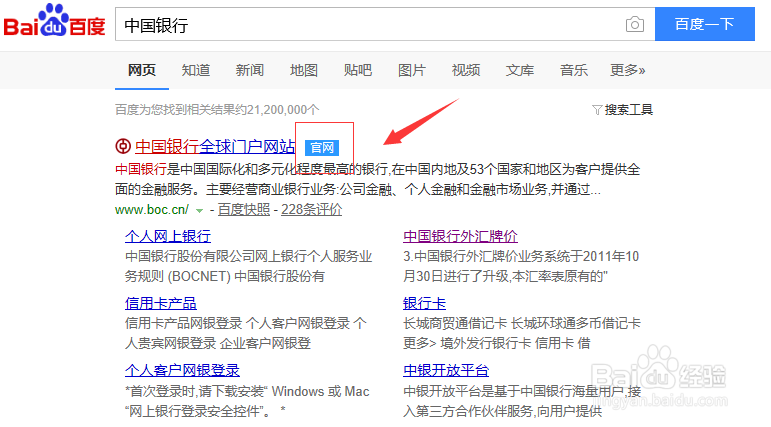Open image search with the camera icon
This screenshot has width=771, height=427.
pyautogui.click(x=635, y=24)
